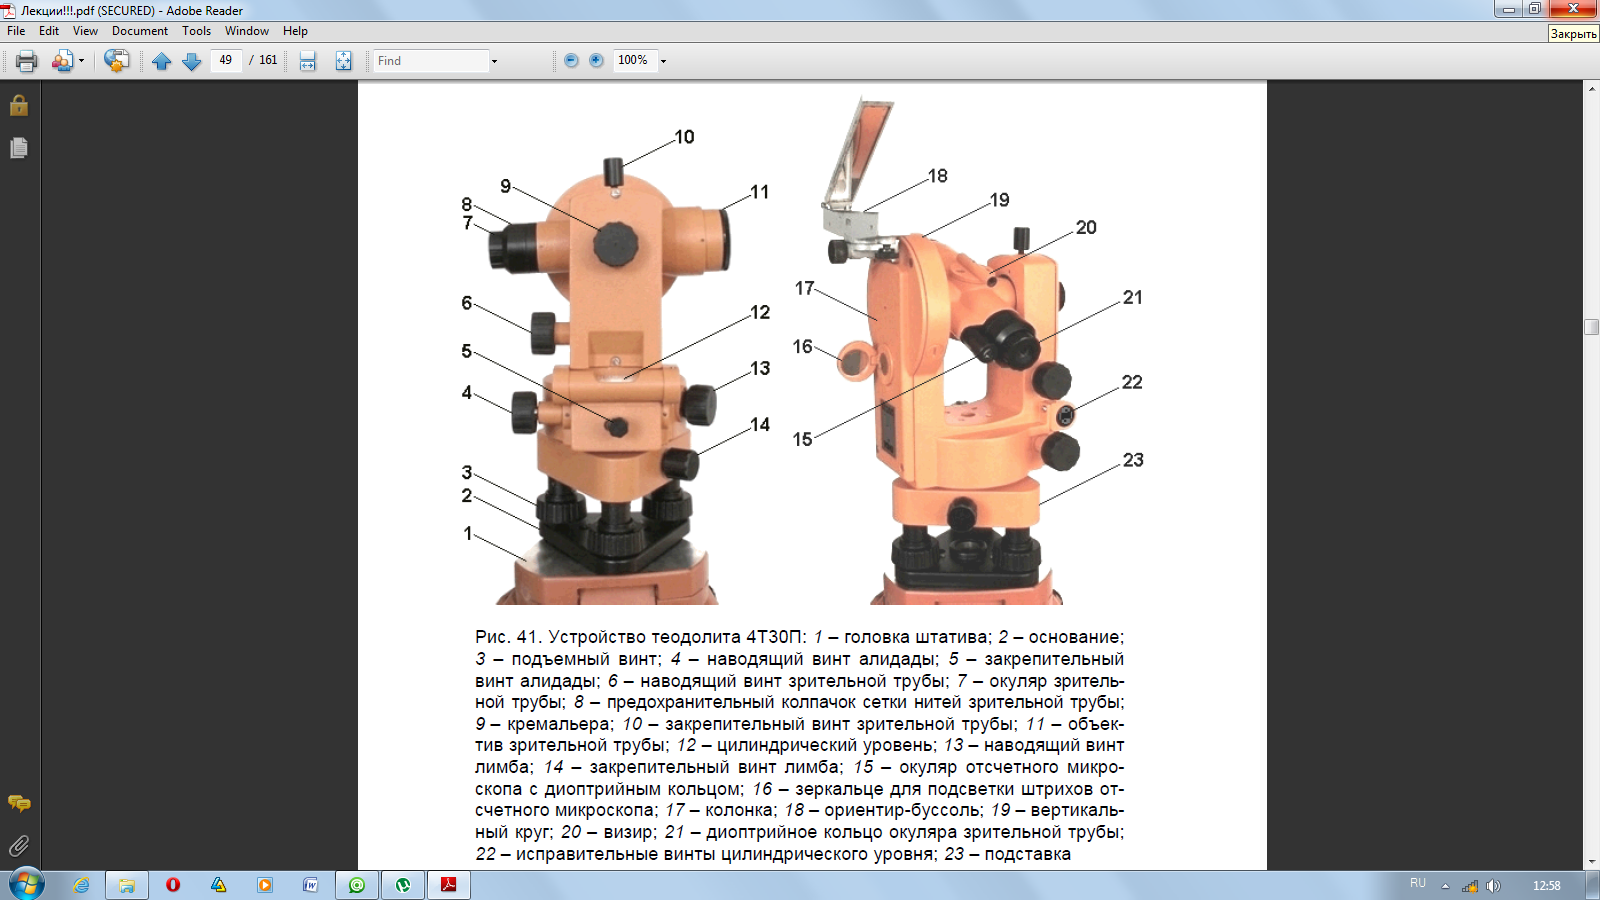
Task: Open Windows Explorer from taskbar
Action: [127, 885]
